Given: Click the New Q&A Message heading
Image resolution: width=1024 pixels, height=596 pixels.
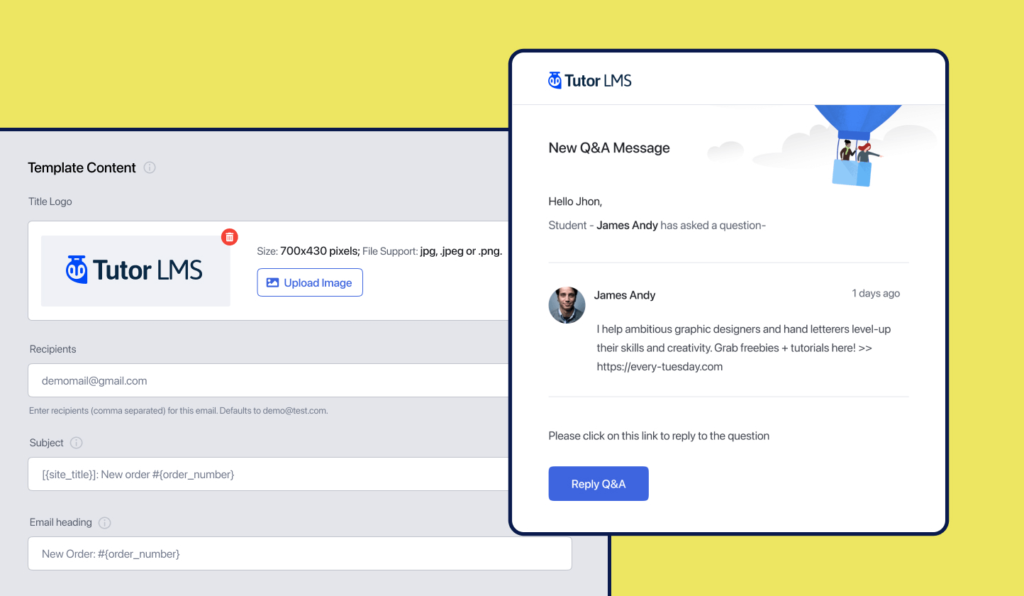Looking at the screenshot, I should [x=609, y=148].
